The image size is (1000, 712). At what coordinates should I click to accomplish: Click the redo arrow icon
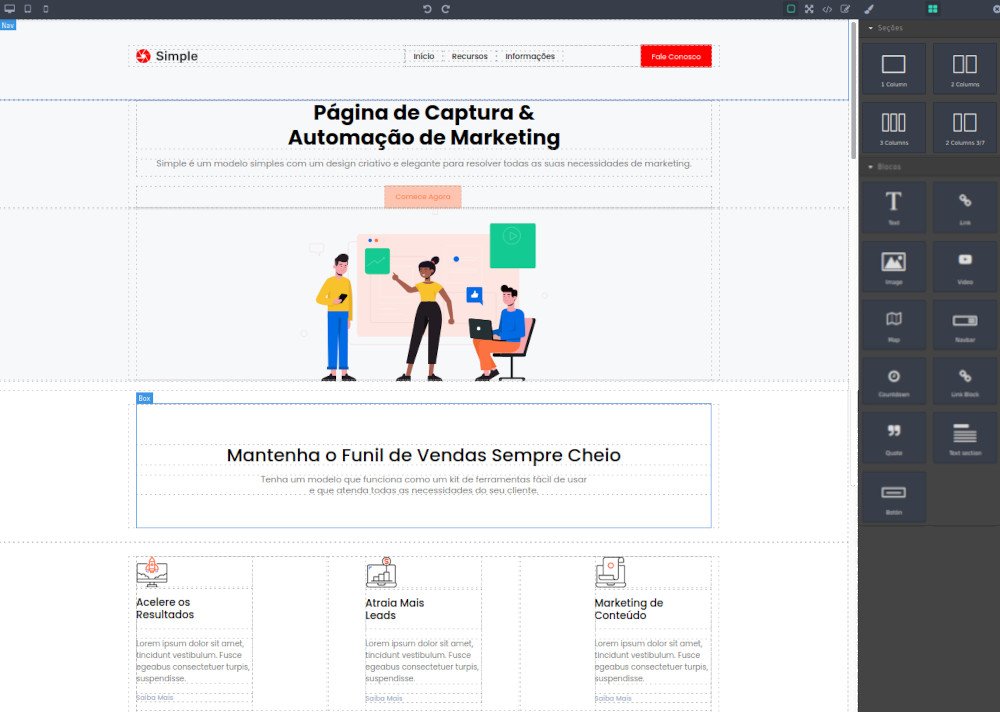(x=446, y=9)
